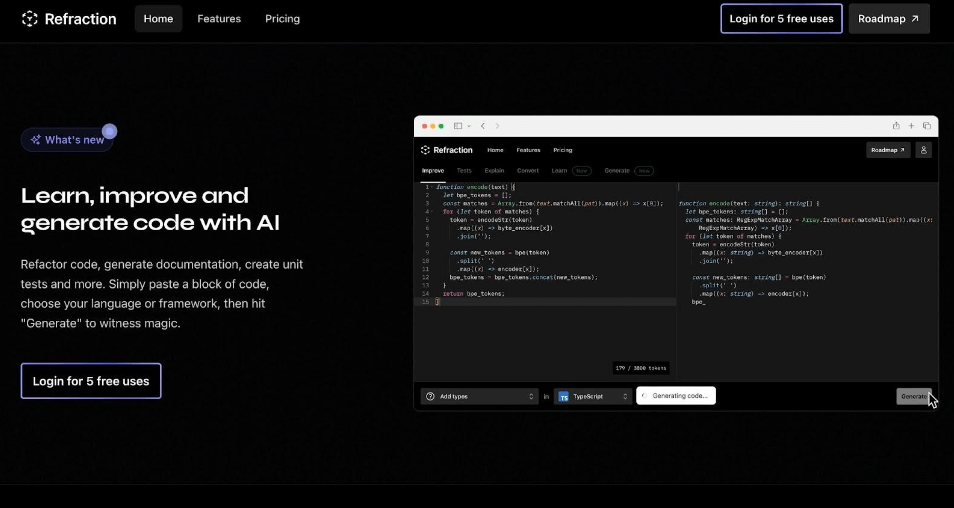This screenshot has width=954, height=508.
Task: Click the Roadmap button inside the demo window
Action: tap(888, 150)
